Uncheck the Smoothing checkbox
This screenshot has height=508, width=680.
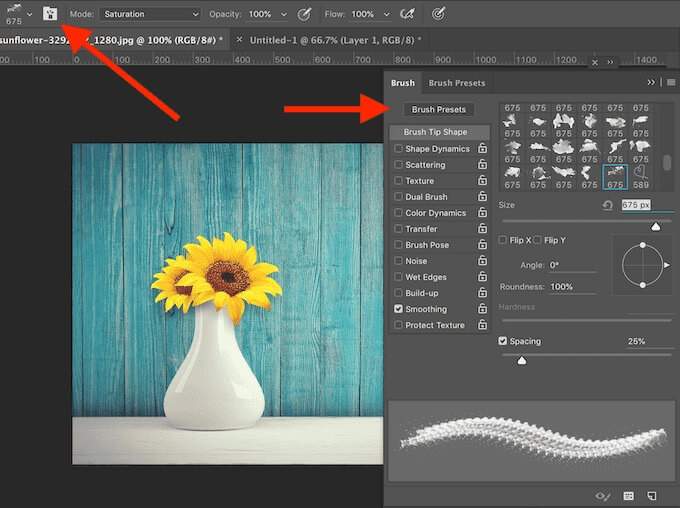pos(399,309)
